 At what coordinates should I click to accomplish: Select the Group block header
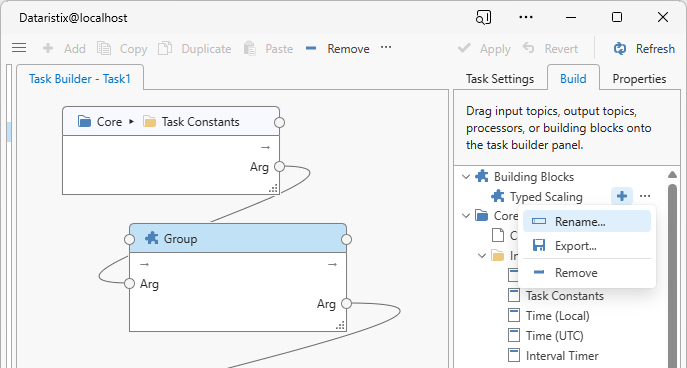tap(238, 238)
